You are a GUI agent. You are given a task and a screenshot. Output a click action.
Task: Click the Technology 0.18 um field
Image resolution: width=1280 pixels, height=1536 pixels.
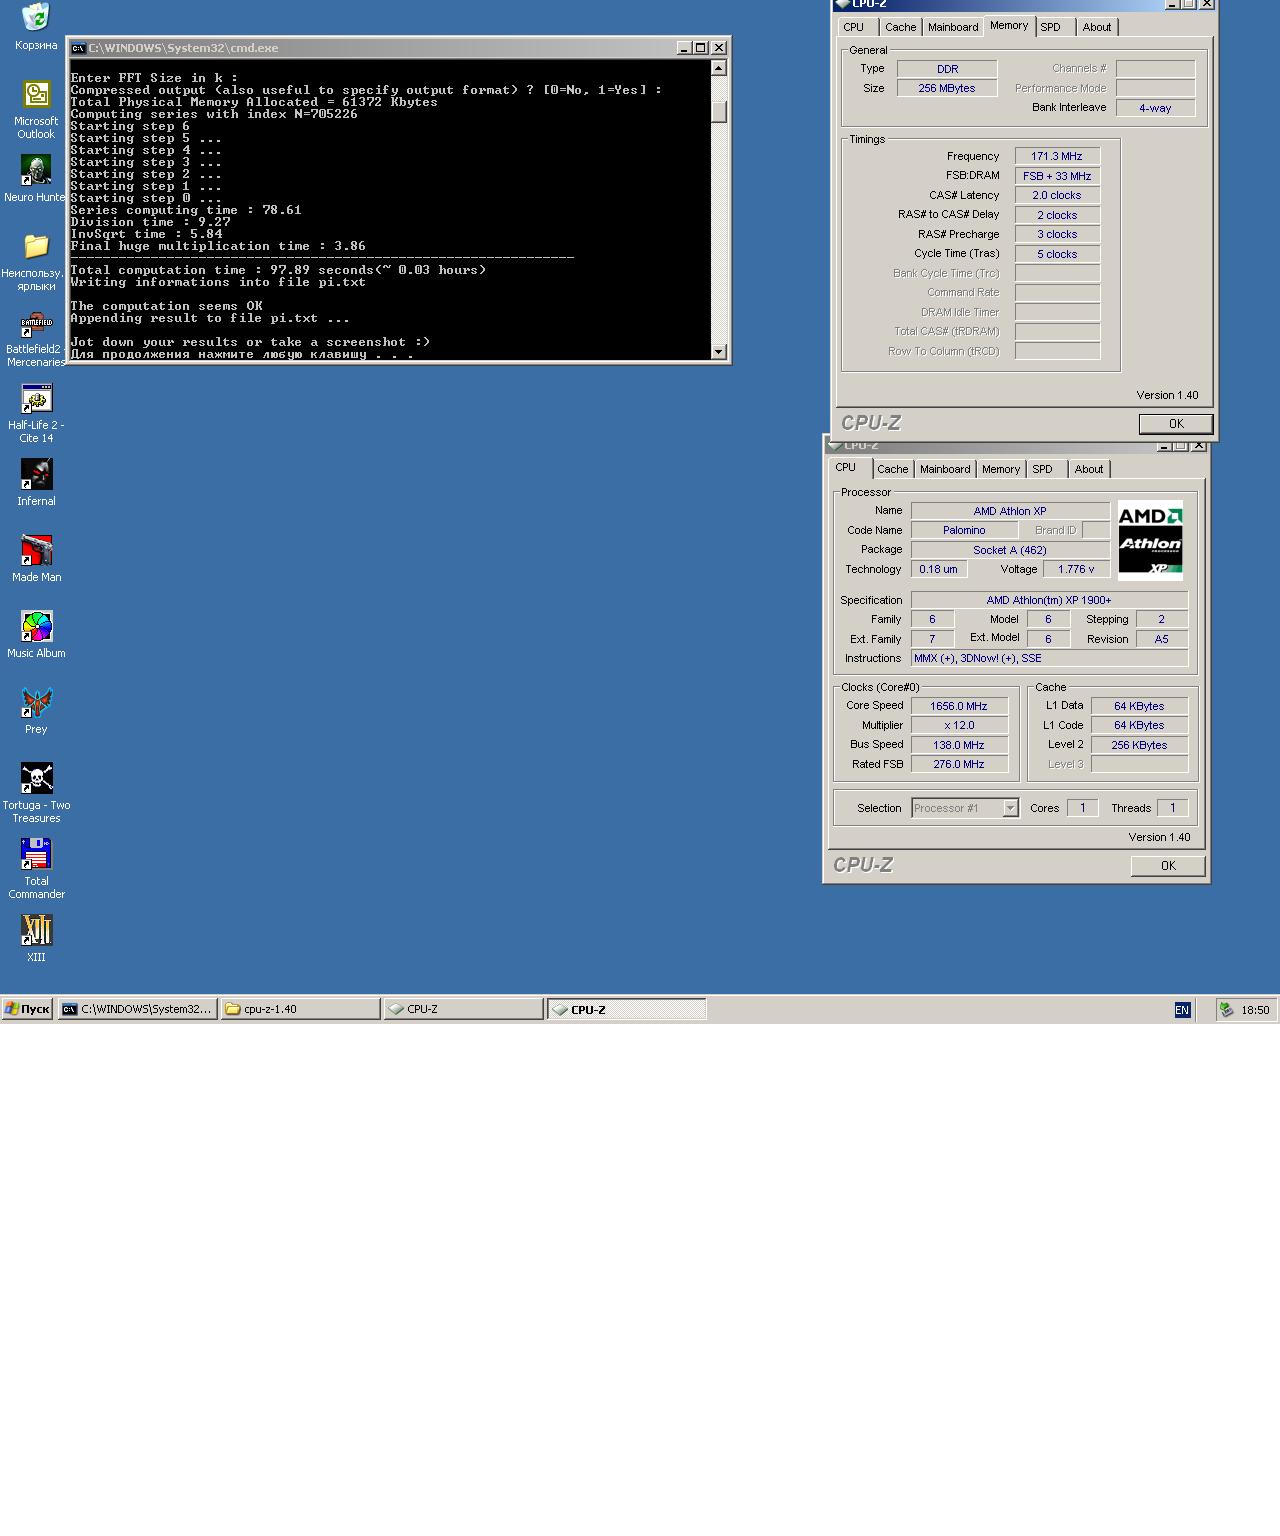938,569
